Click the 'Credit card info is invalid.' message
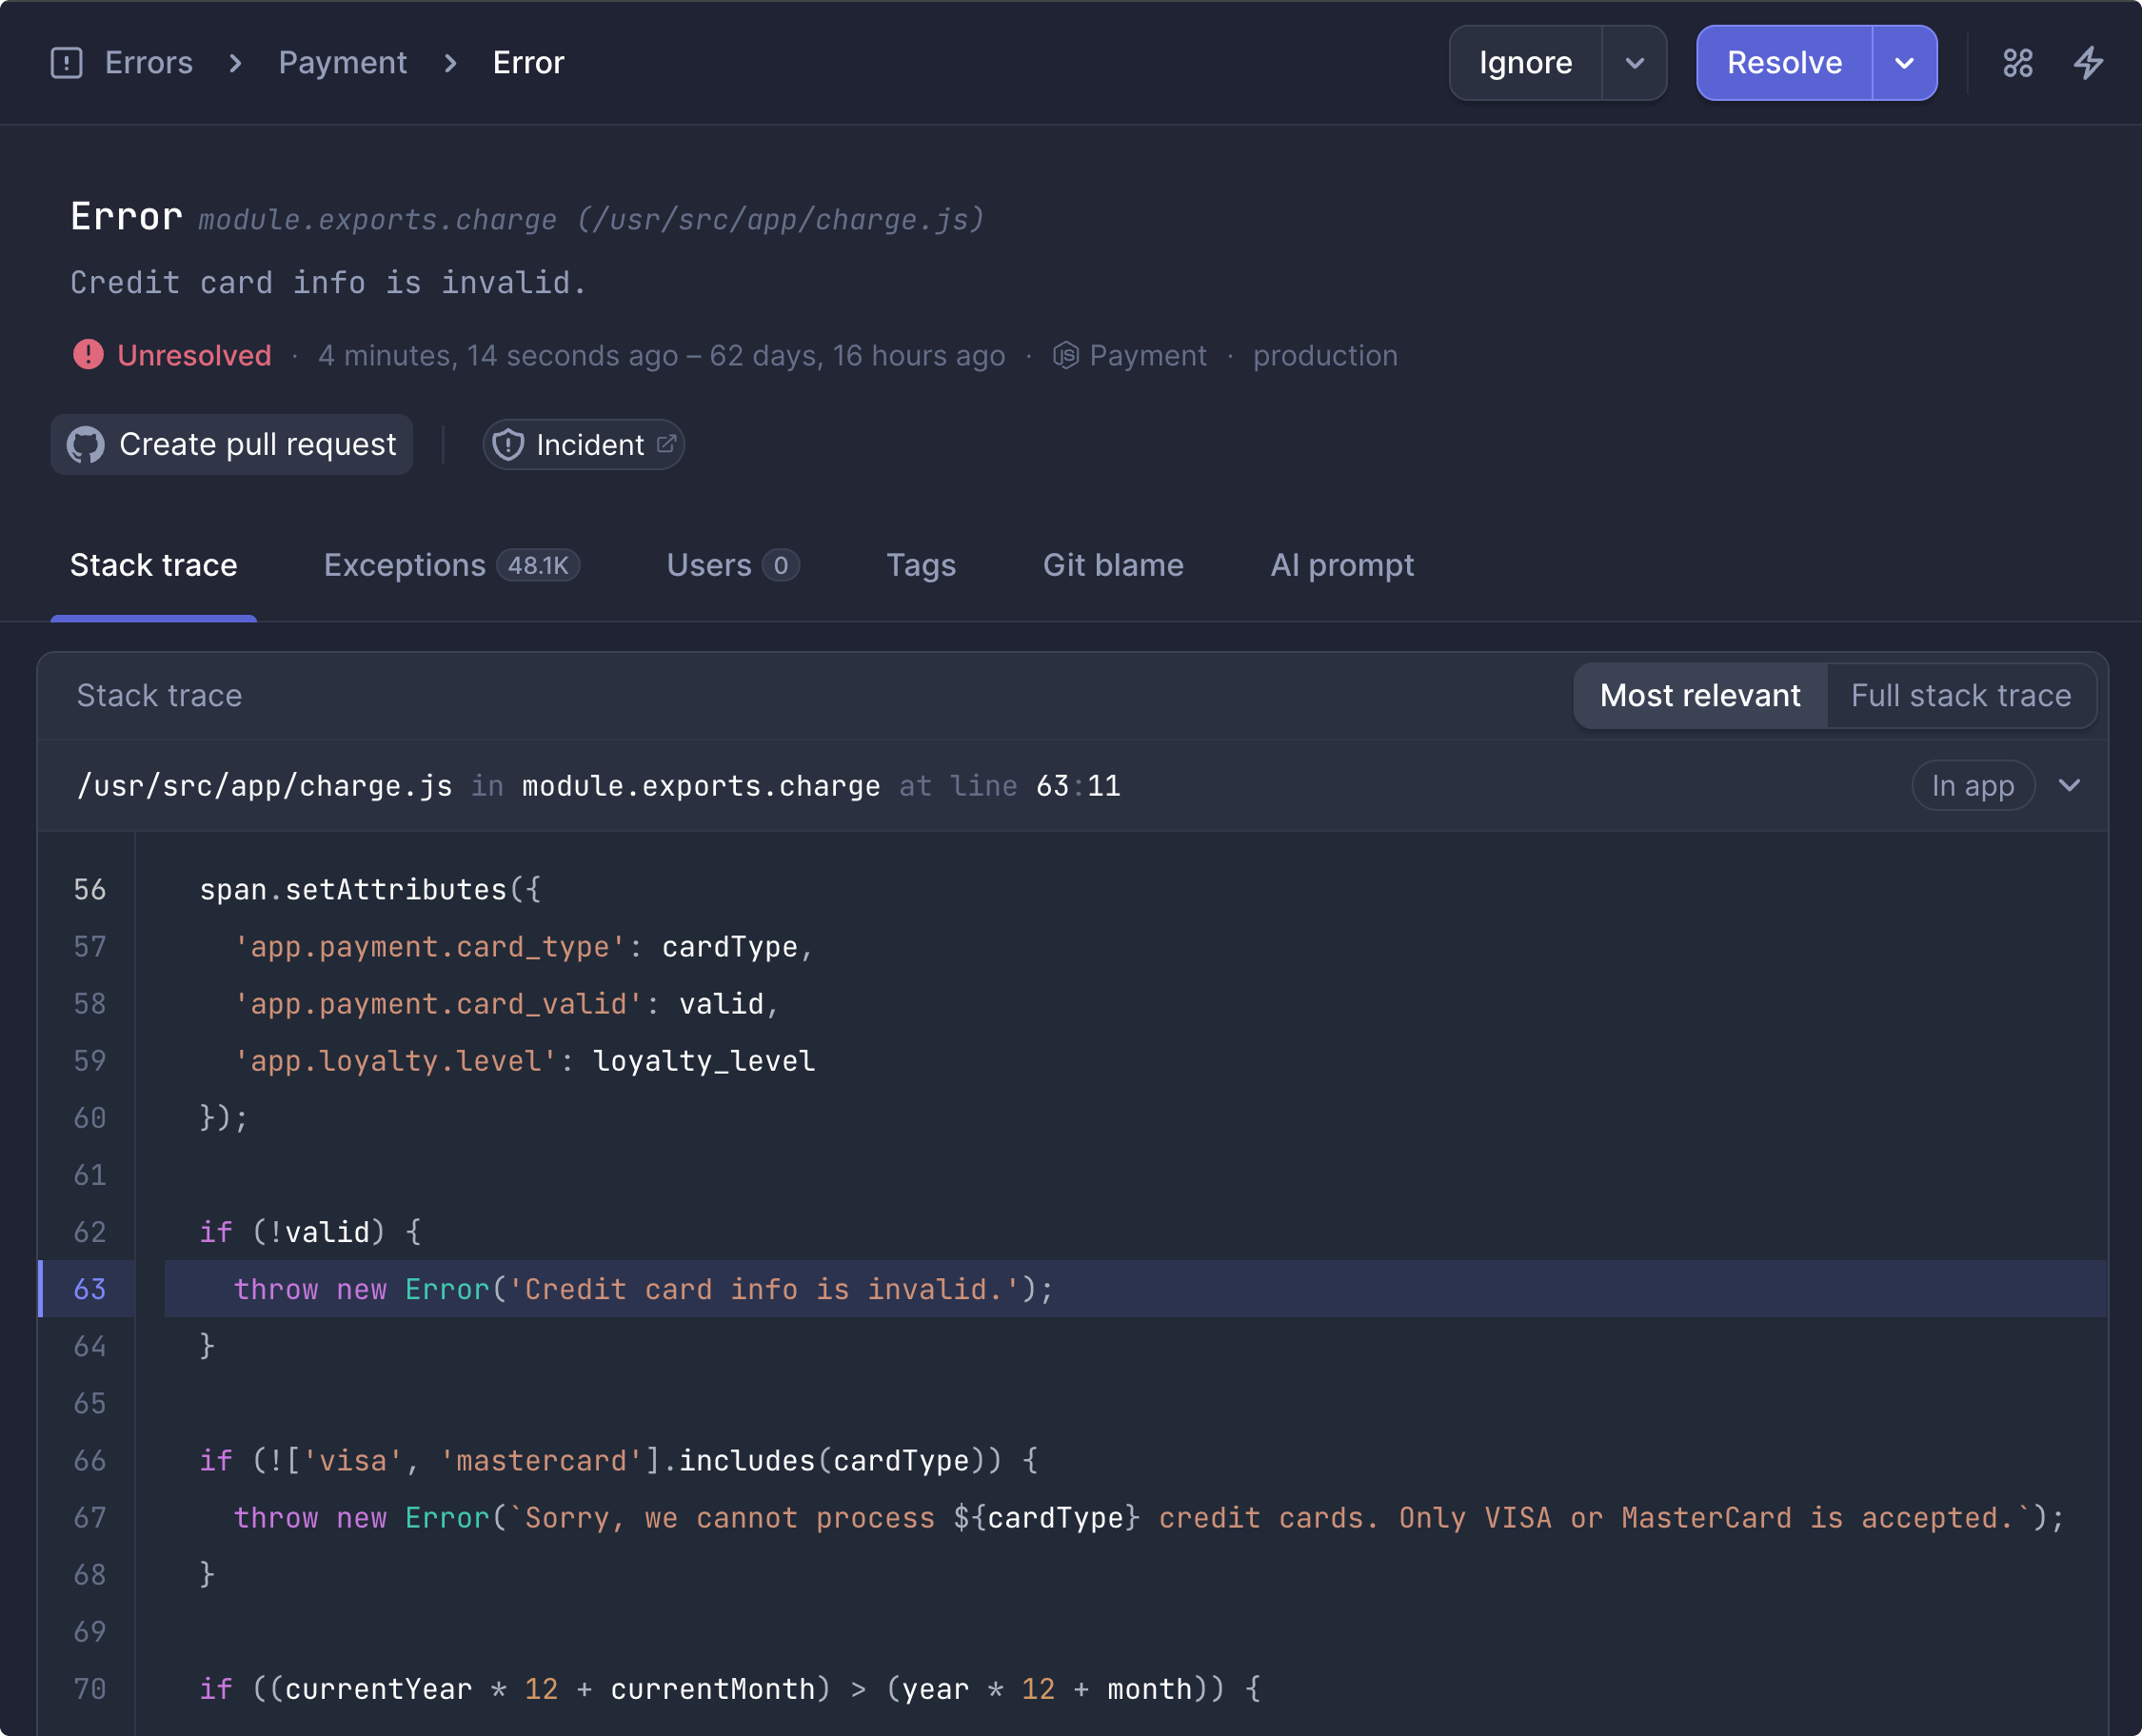Screen dimensions: 2142x1736 point(329,283)
